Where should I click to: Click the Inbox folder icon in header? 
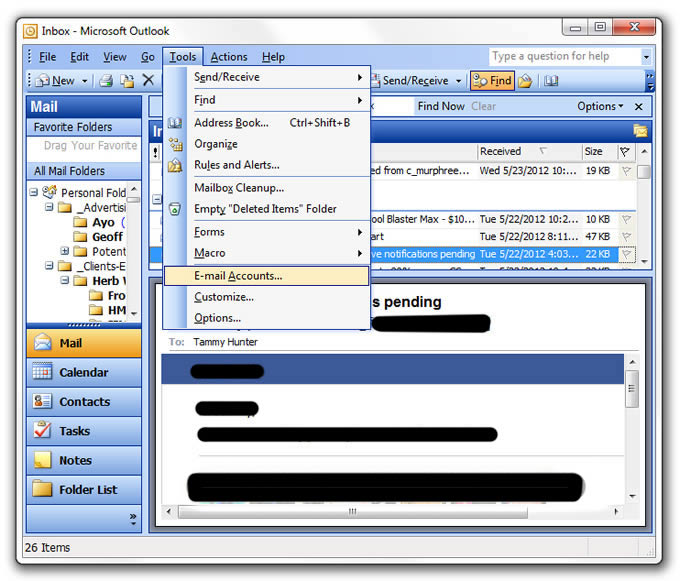(x=641, y=131)
